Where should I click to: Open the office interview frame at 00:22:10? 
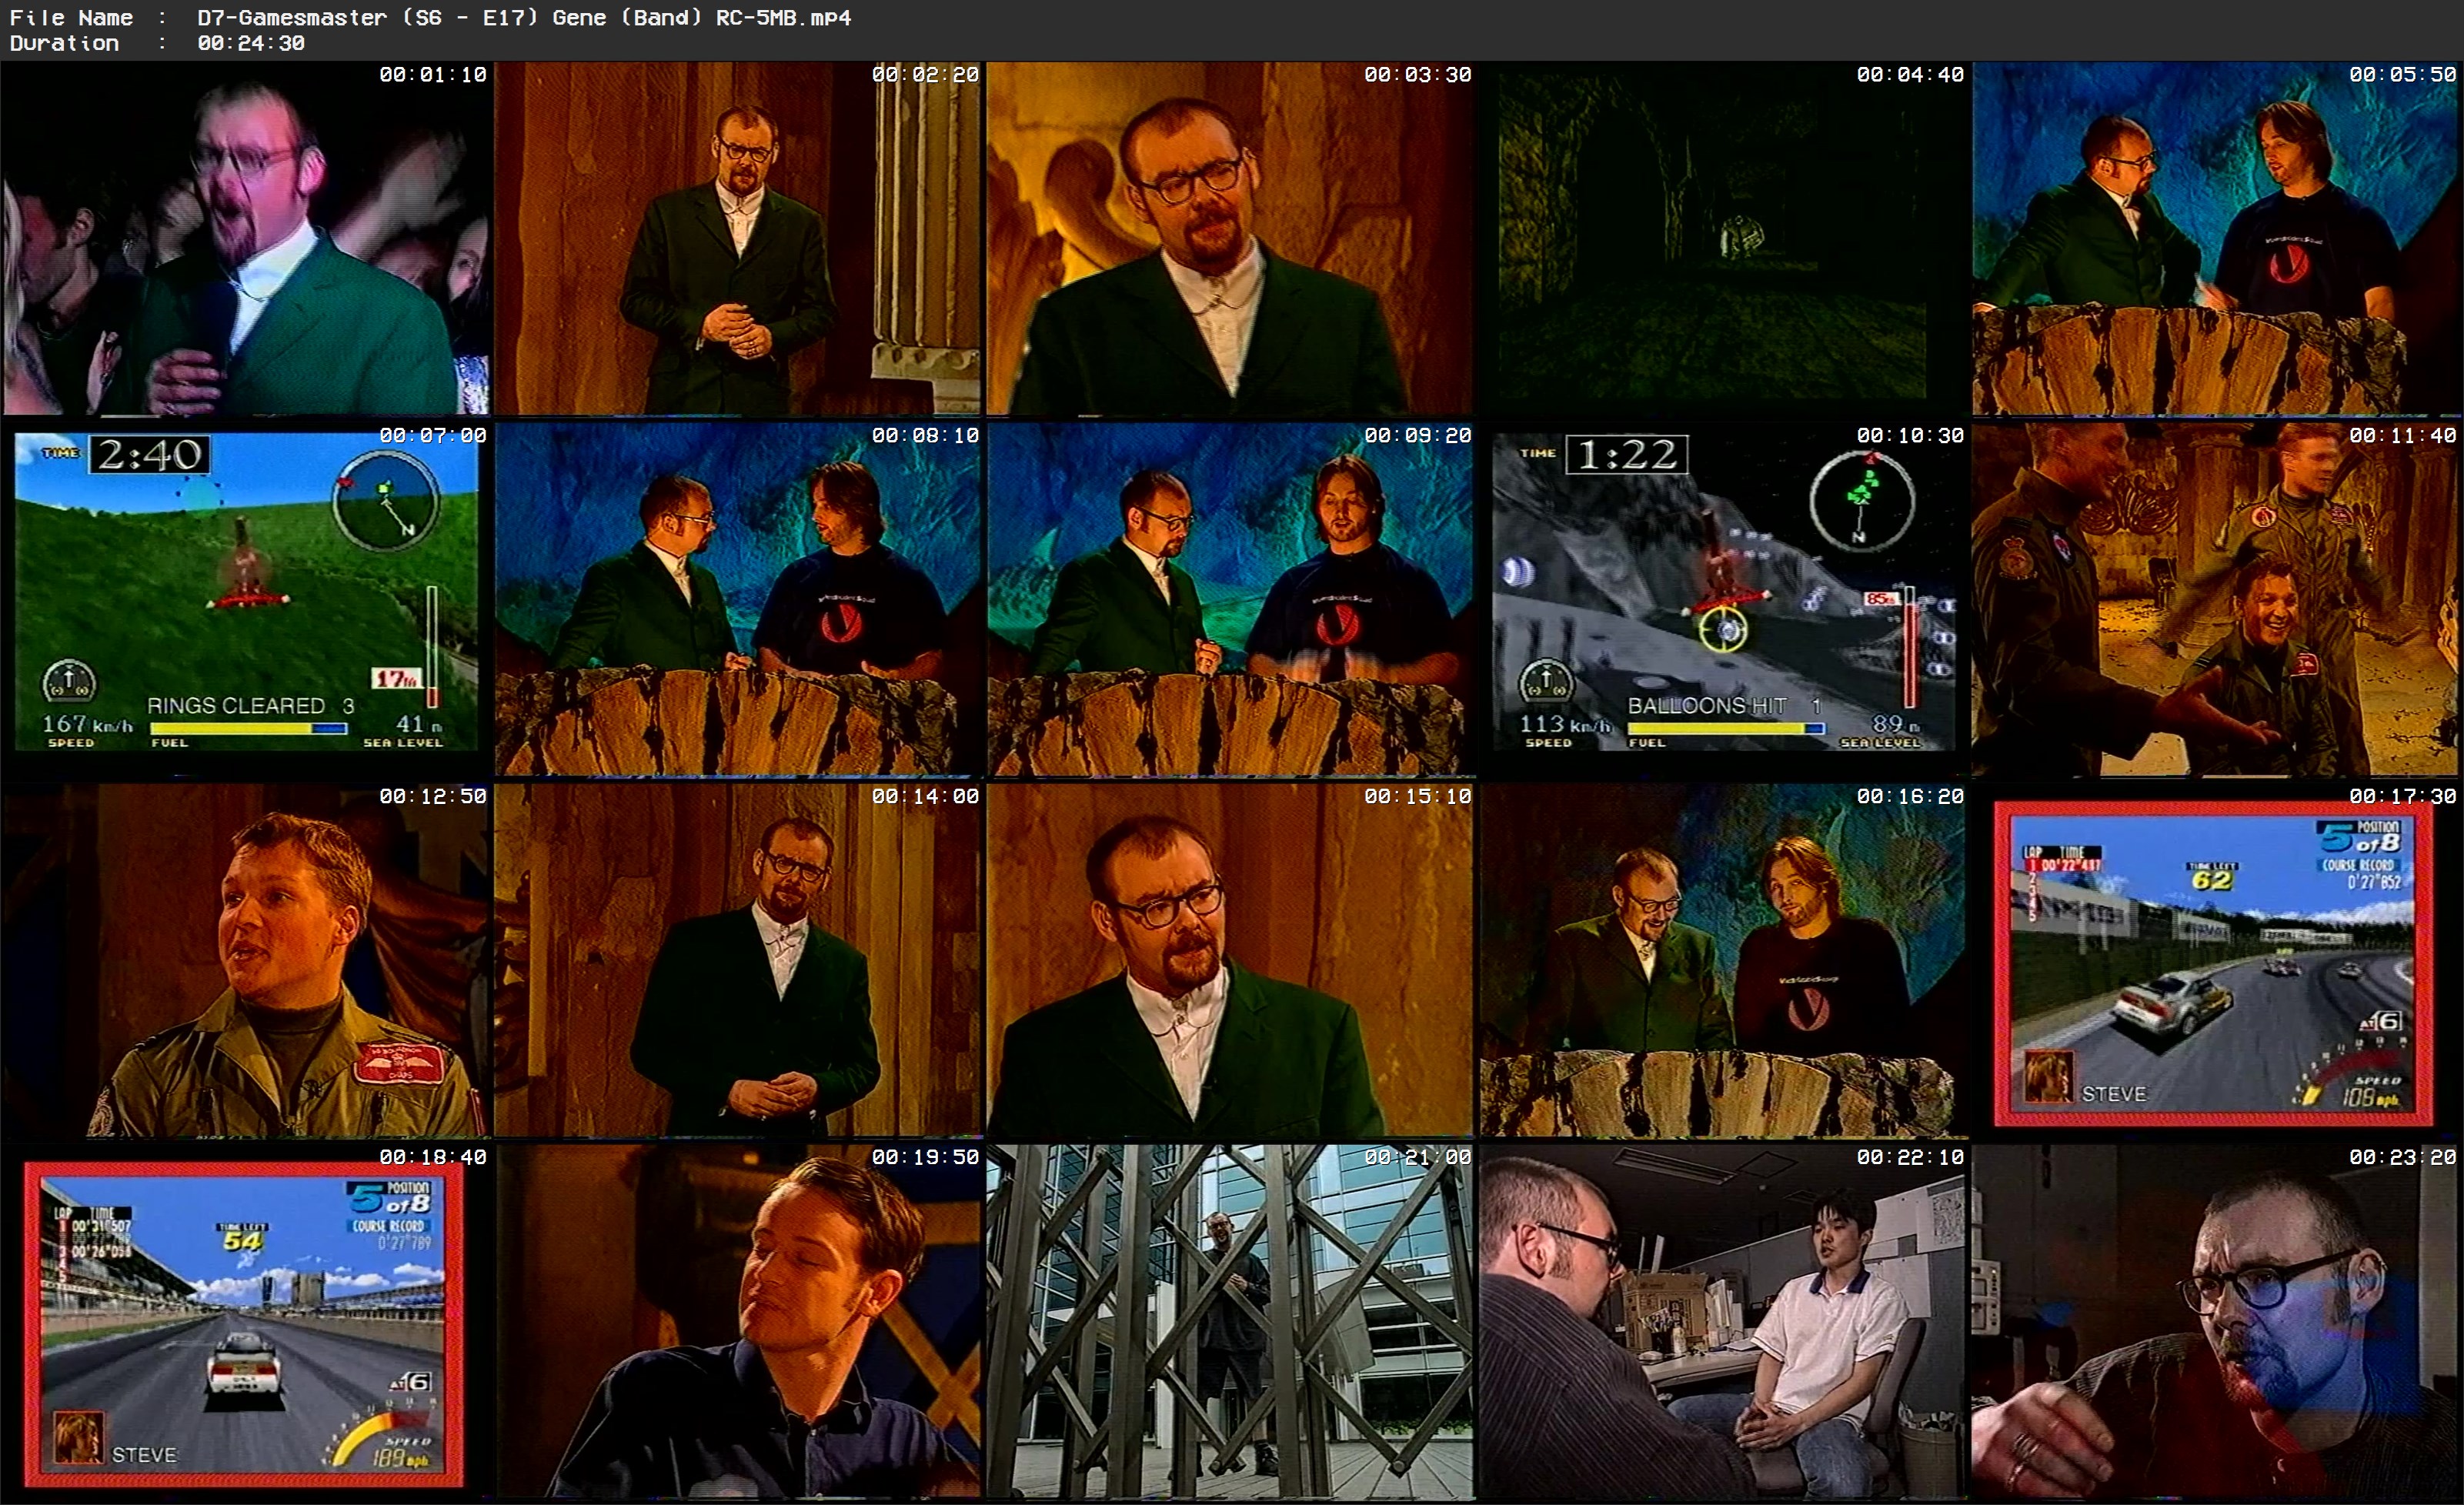pyautogui.click(x=1724, y=1322)
